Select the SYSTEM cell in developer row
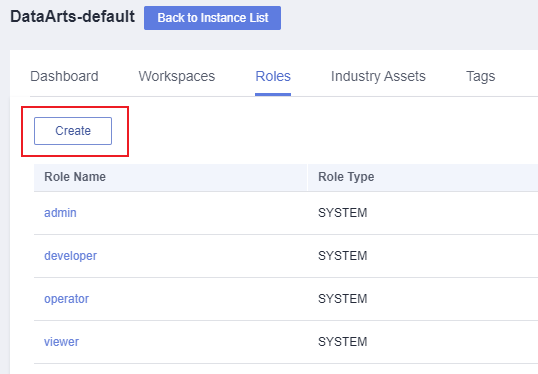This screenshot has height=374, width=538. pyautogui.click(x=342, y=256)
